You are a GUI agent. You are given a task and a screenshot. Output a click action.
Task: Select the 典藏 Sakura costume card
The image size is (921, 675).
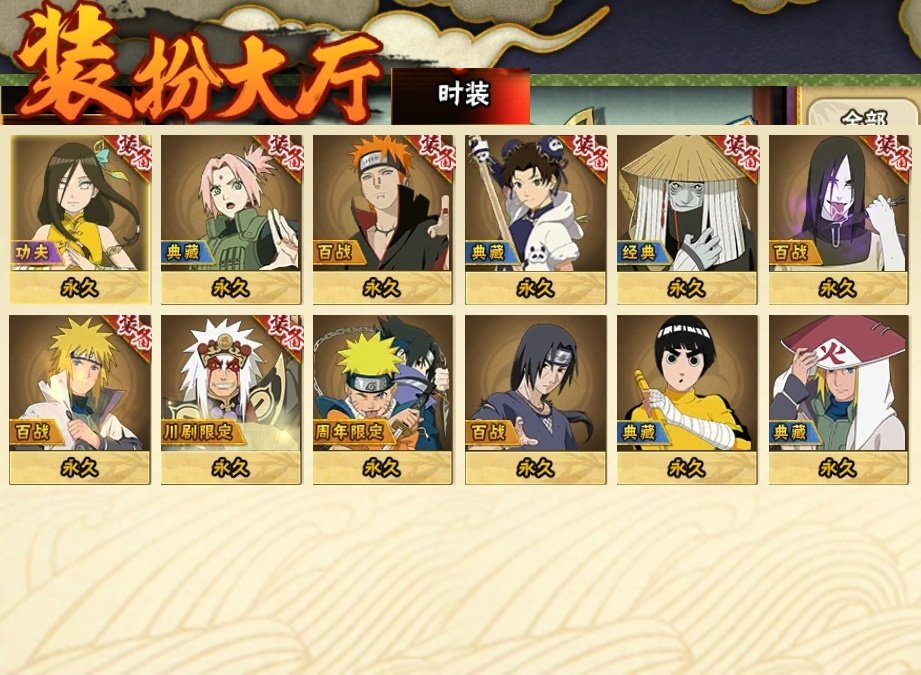(231, 219)
